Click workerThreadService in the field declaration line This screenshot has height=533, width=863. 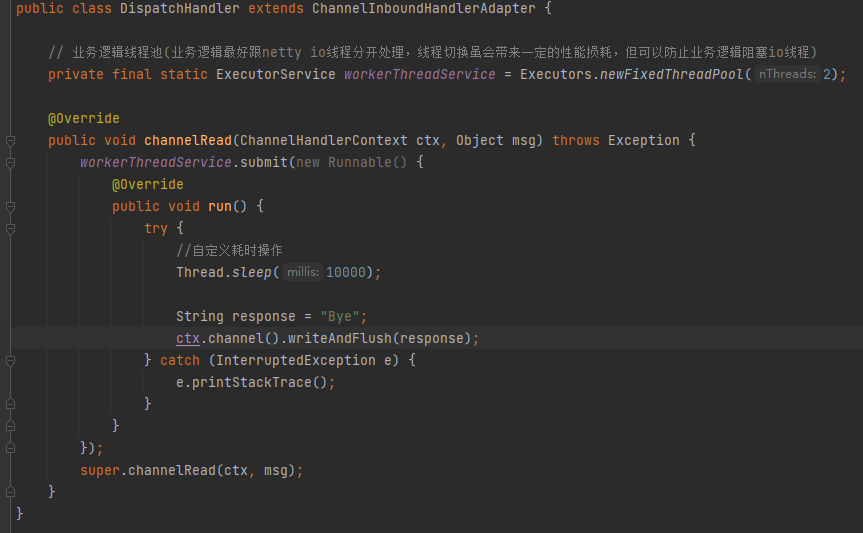point(419,74)
